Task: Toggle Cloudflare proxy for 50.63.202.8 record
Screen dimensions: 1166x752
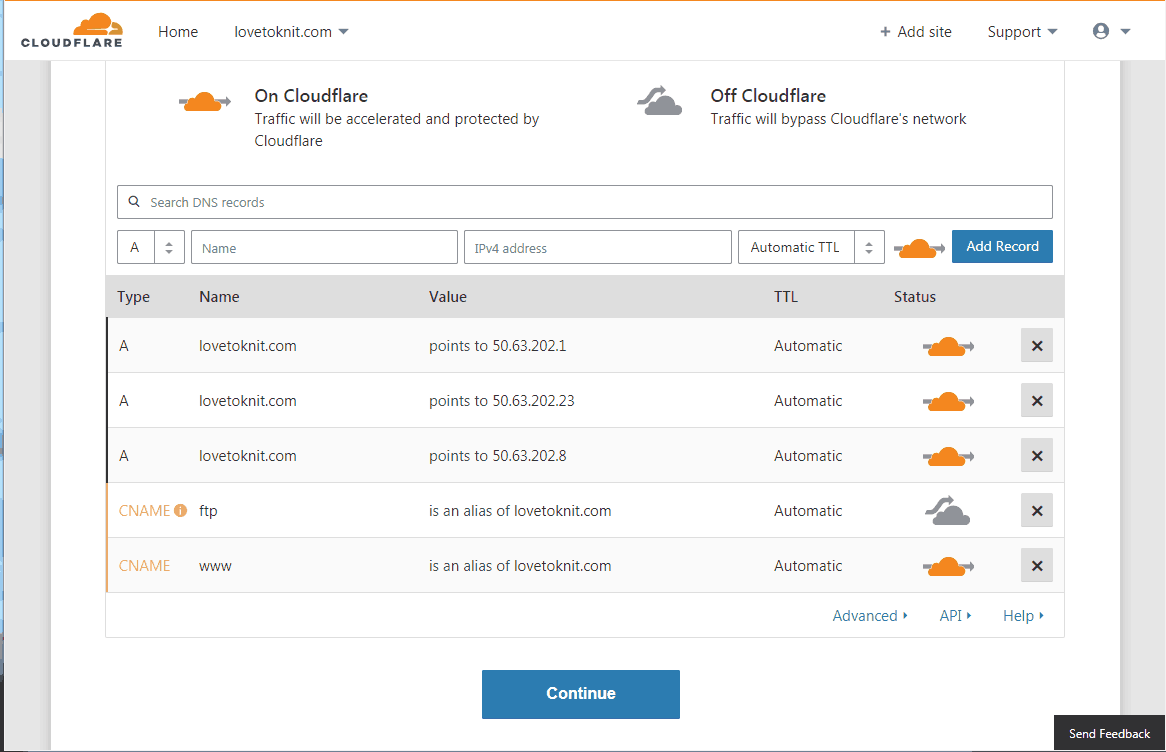Action: tap(948, 456)
